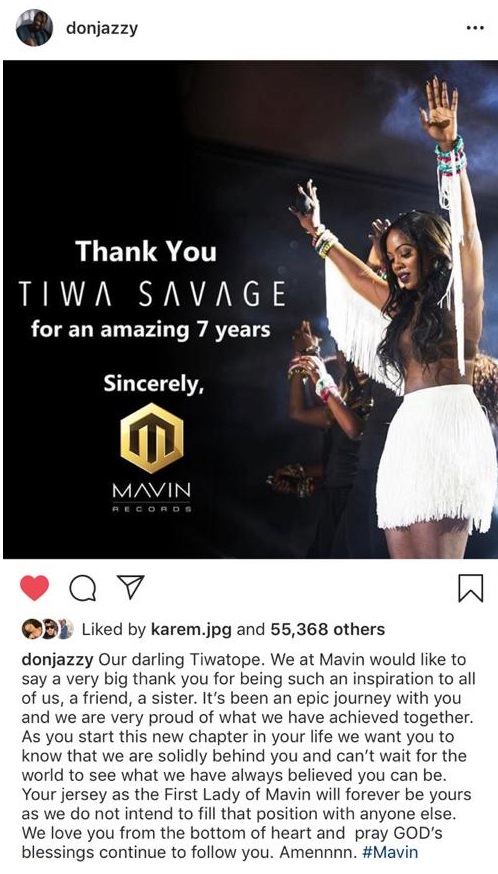Save the post with bookmark icon
The image size is (498, 874).
[x=470, y=588]
